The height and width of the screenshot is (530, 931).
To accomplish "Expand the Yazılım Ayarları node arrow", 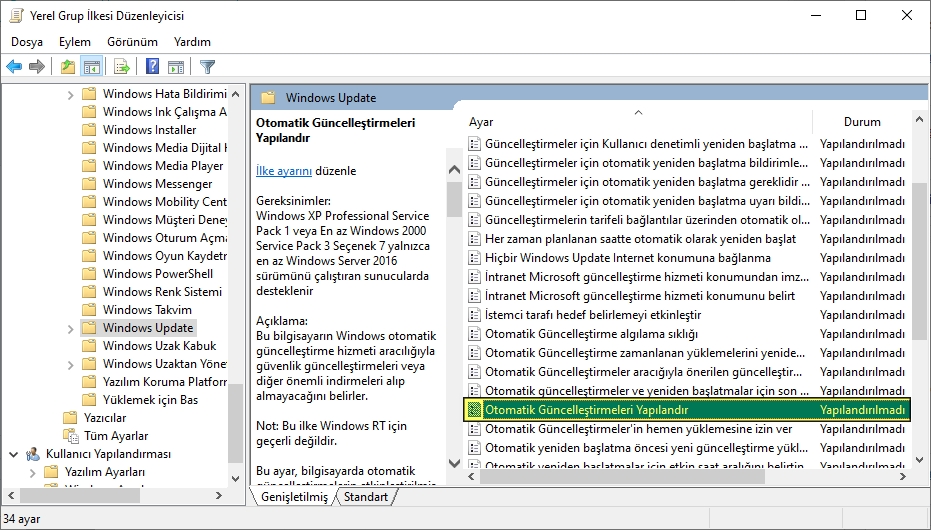I will 32,472.
